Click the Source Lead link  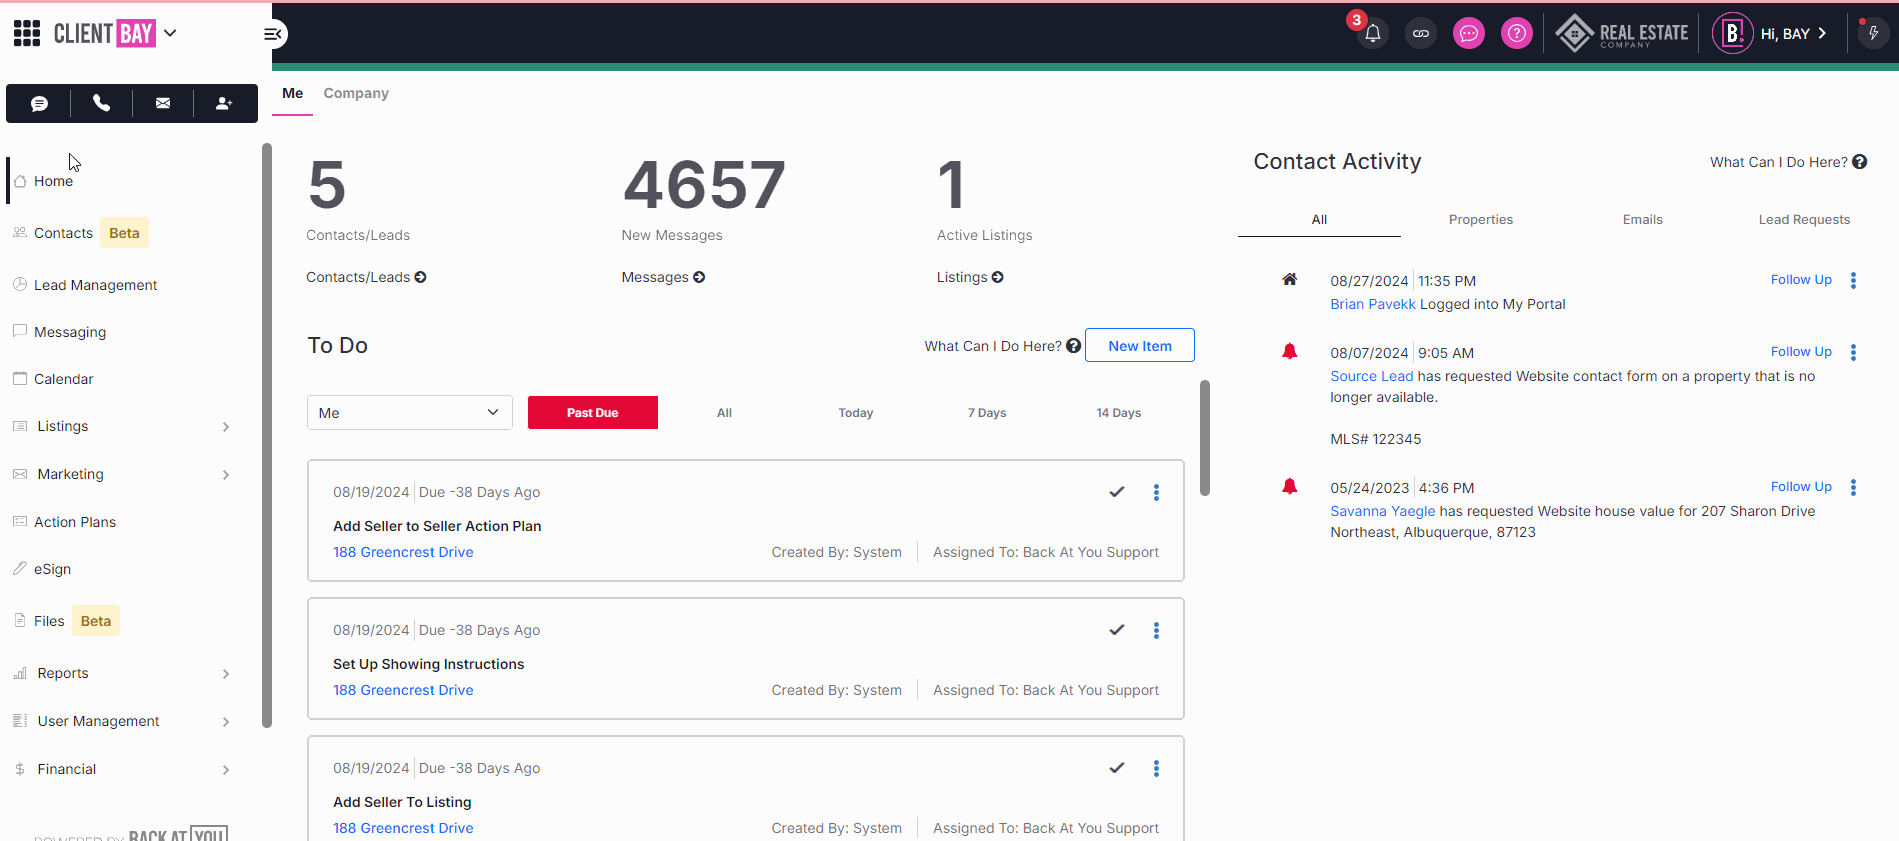(x=1371, y=376)
